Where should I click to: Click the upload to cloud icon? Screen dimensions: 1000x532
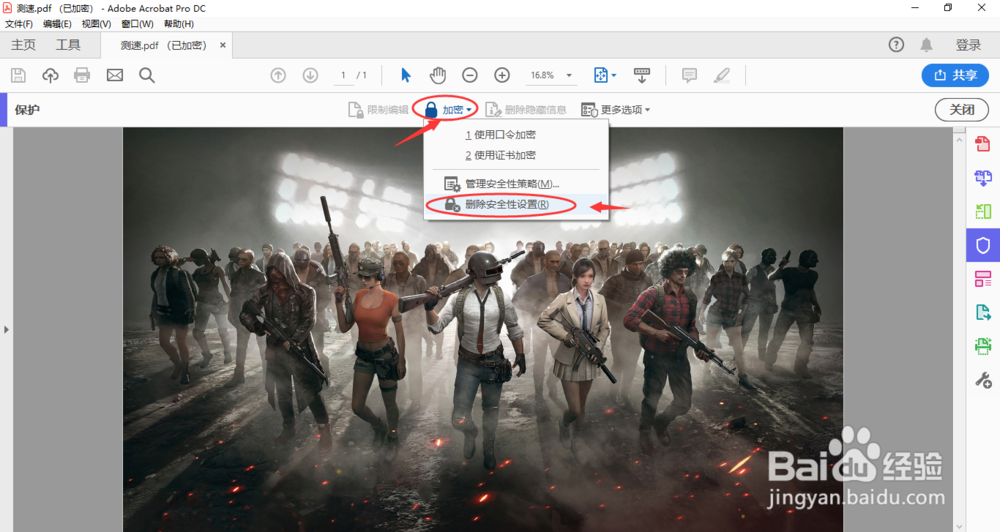click(50, 75)
